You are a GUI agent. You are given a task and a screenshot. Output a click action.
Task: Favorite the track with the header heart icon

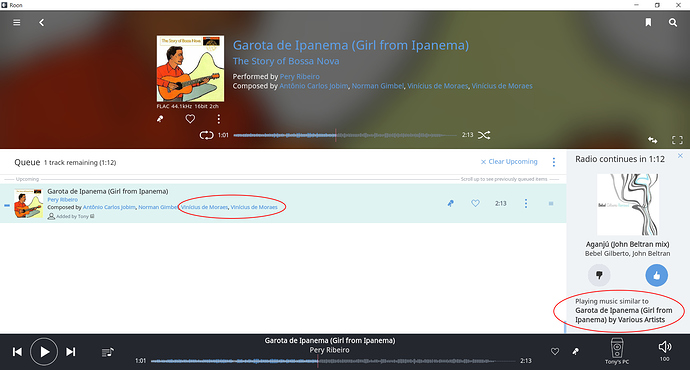190,119
